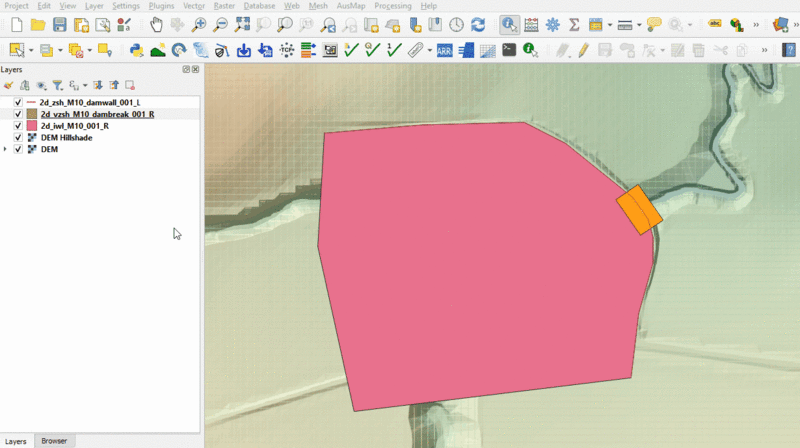800x448 pixels.
Task: Expand the DEM layer tree item
Action: click(x=6, y=149)
